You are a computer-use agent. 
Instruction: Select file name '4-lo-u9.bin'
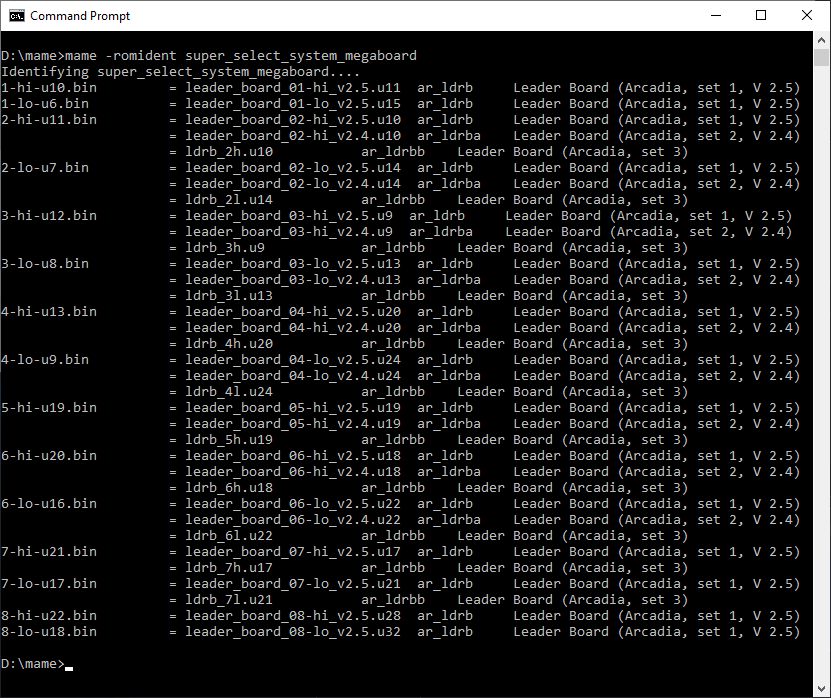45,359
